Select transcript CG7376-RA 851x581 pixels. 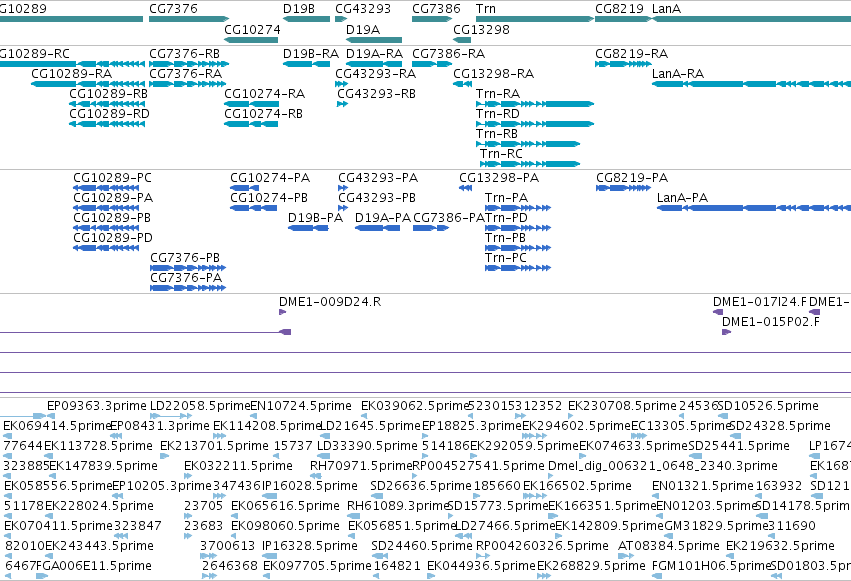click(x=185, y=74)
